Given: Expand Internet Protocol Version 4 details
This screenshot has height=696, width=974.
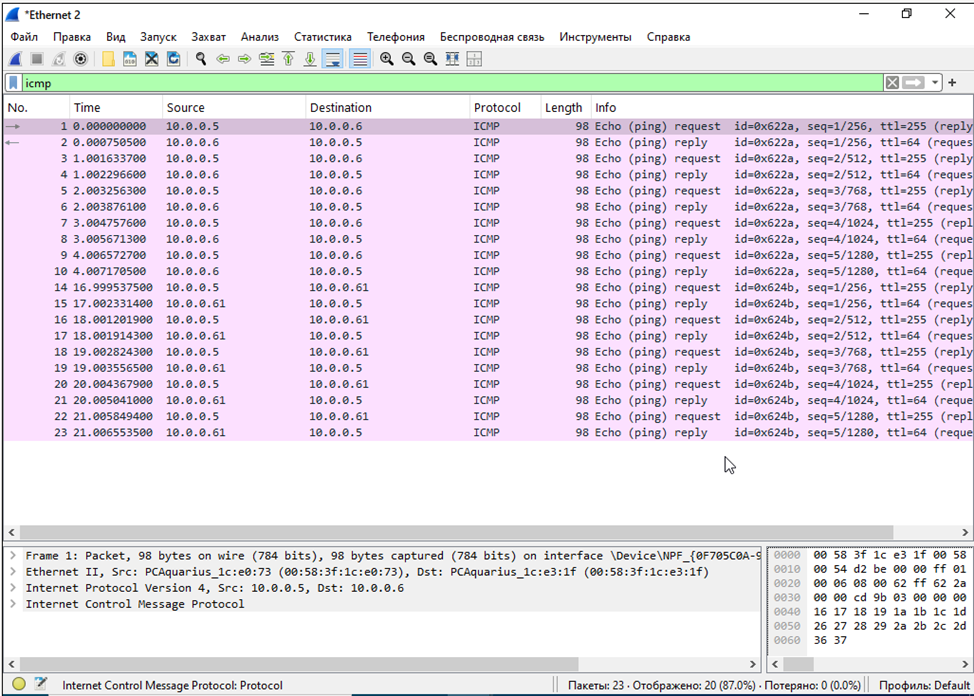Looking at the screenshot, I should (13, 588).
